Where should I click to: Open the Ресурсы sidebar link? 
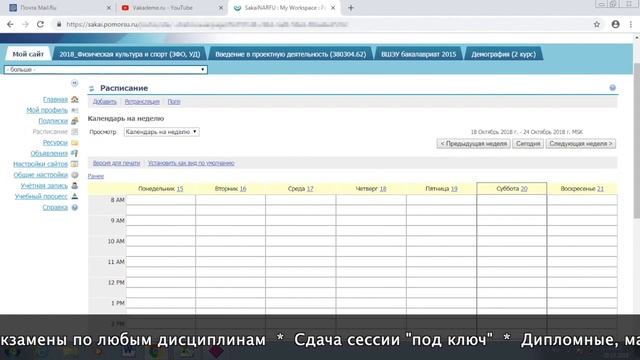click(55, 142)
